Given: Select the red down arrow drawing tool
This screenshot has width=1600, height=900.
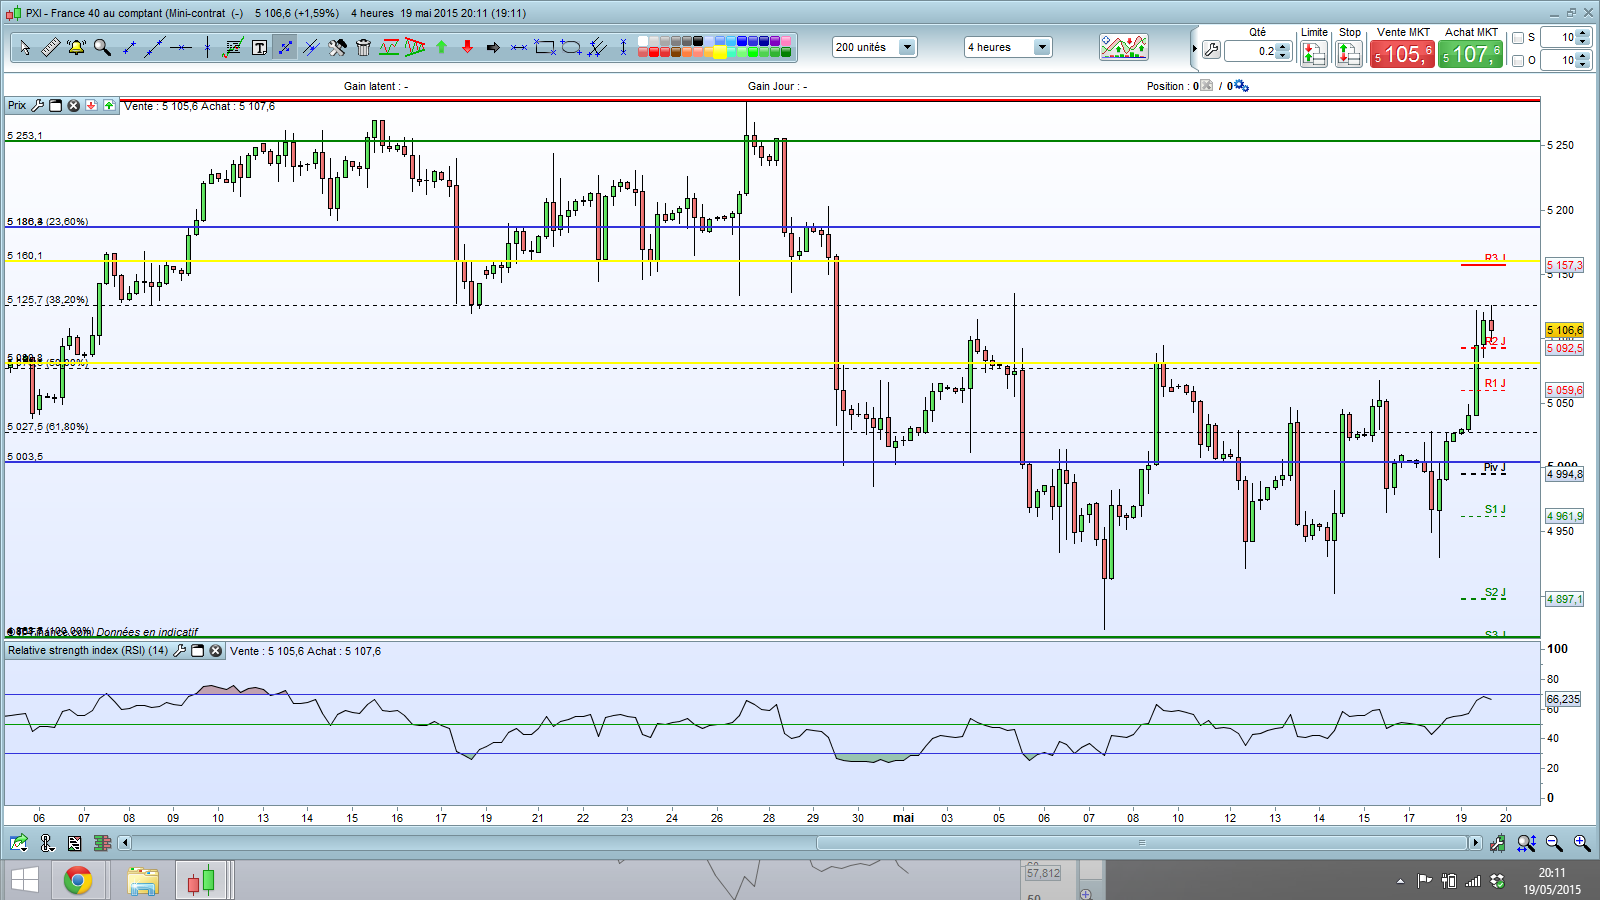Looking at the screenshot, I should (467, 47).
